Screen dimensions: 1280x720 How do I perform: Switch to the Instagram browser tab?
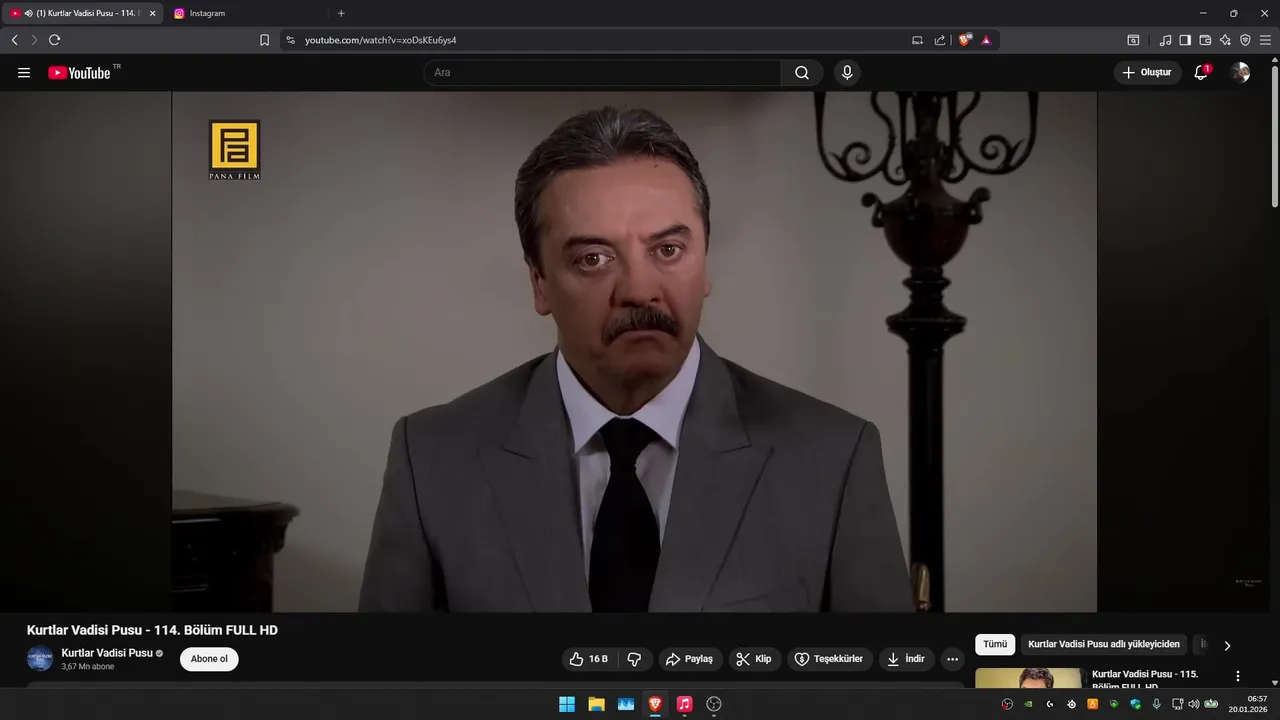pyautogui.click(x=245, y=13)
